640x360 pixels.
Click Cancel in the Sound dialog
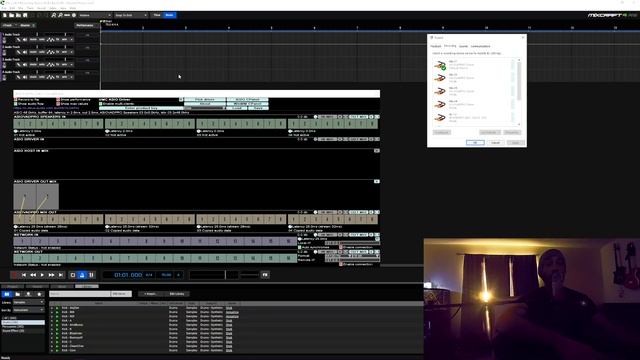[496, 142]
